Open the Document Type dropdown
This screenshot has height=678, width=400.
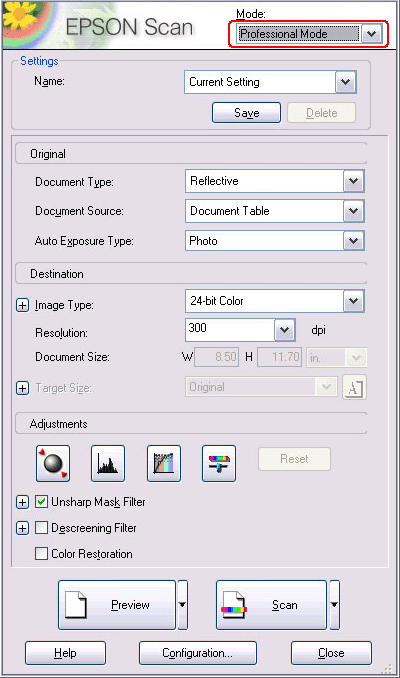(x=275, y=181)
